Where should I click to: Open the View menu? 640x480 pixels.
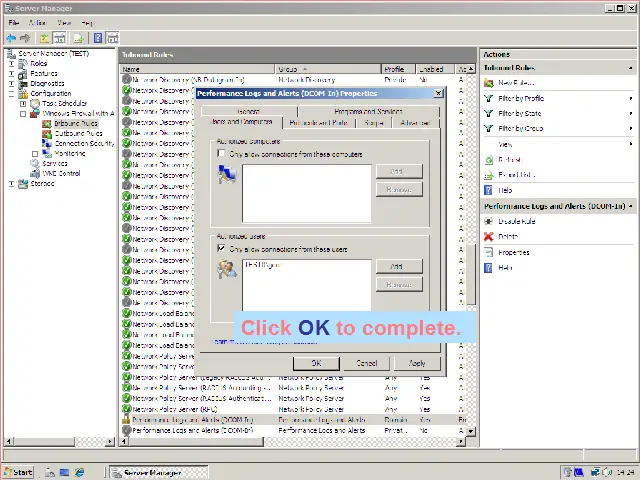[64, 23]
